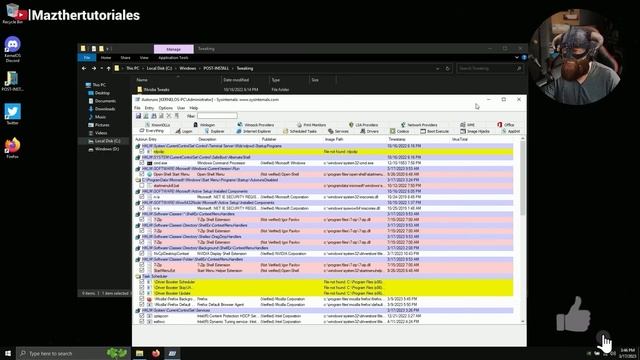Select the Task Scheduler group row
This screenshot has height=360, width=640.
click(324, 276)
